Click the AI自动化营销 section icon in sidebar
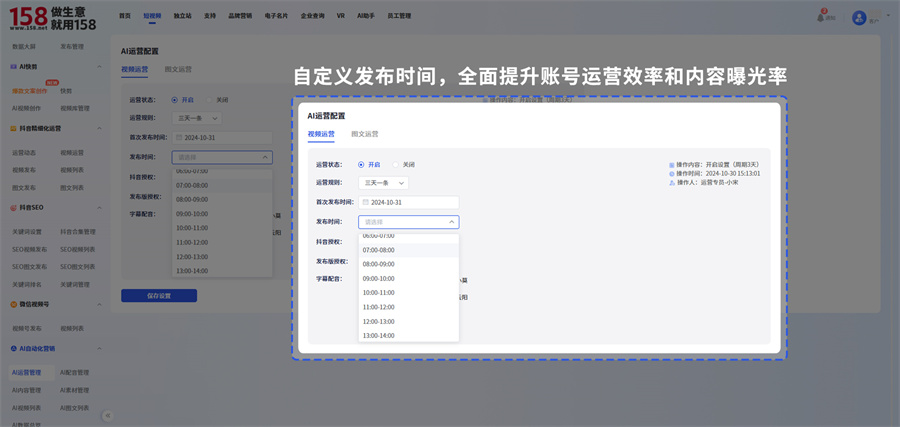The width and height of the screenshot is (900, 427). (x=15, y=348)
